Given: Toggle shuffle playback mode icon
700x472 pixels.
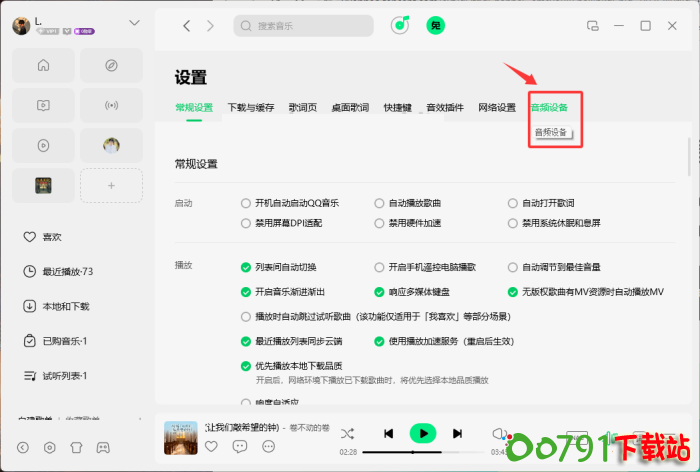Looking at the screenshot, I should tap(347, 433).
